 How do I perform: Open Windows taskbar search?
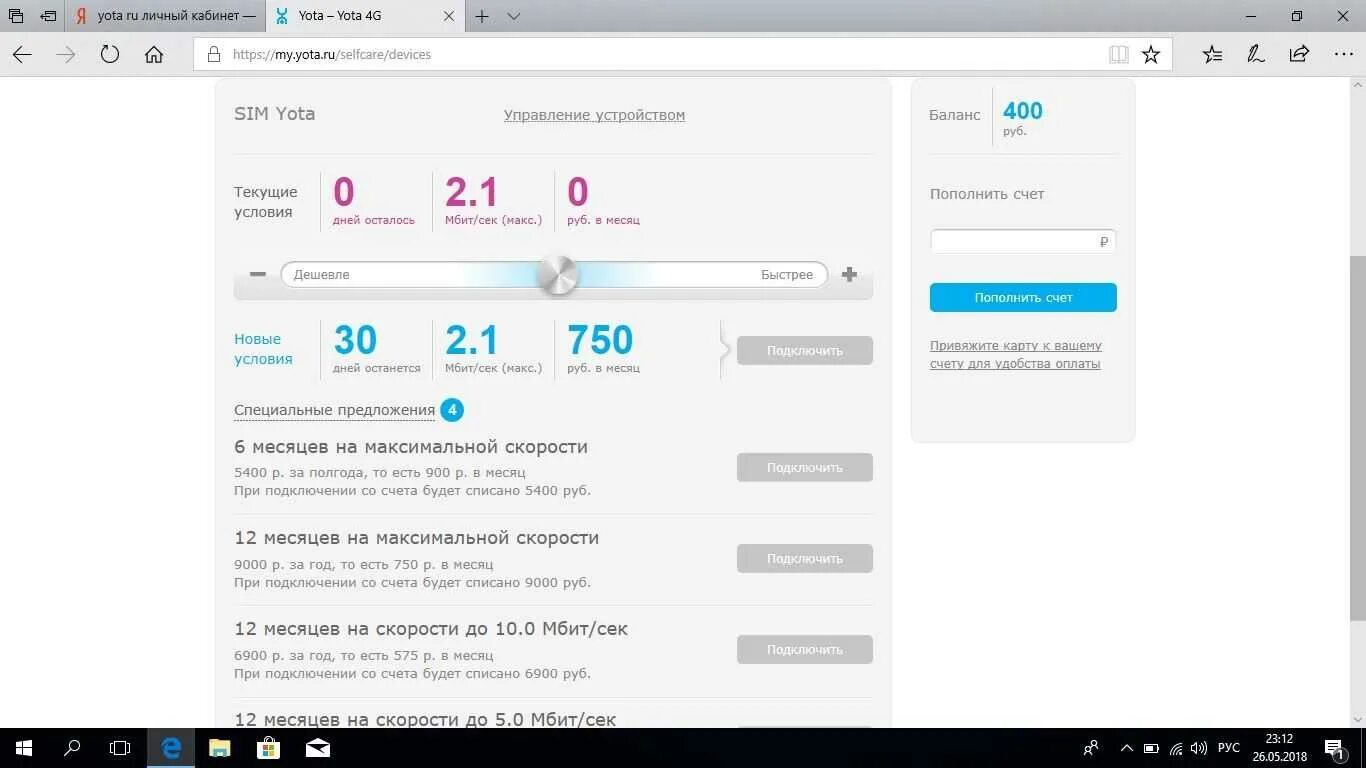point(72,747)
